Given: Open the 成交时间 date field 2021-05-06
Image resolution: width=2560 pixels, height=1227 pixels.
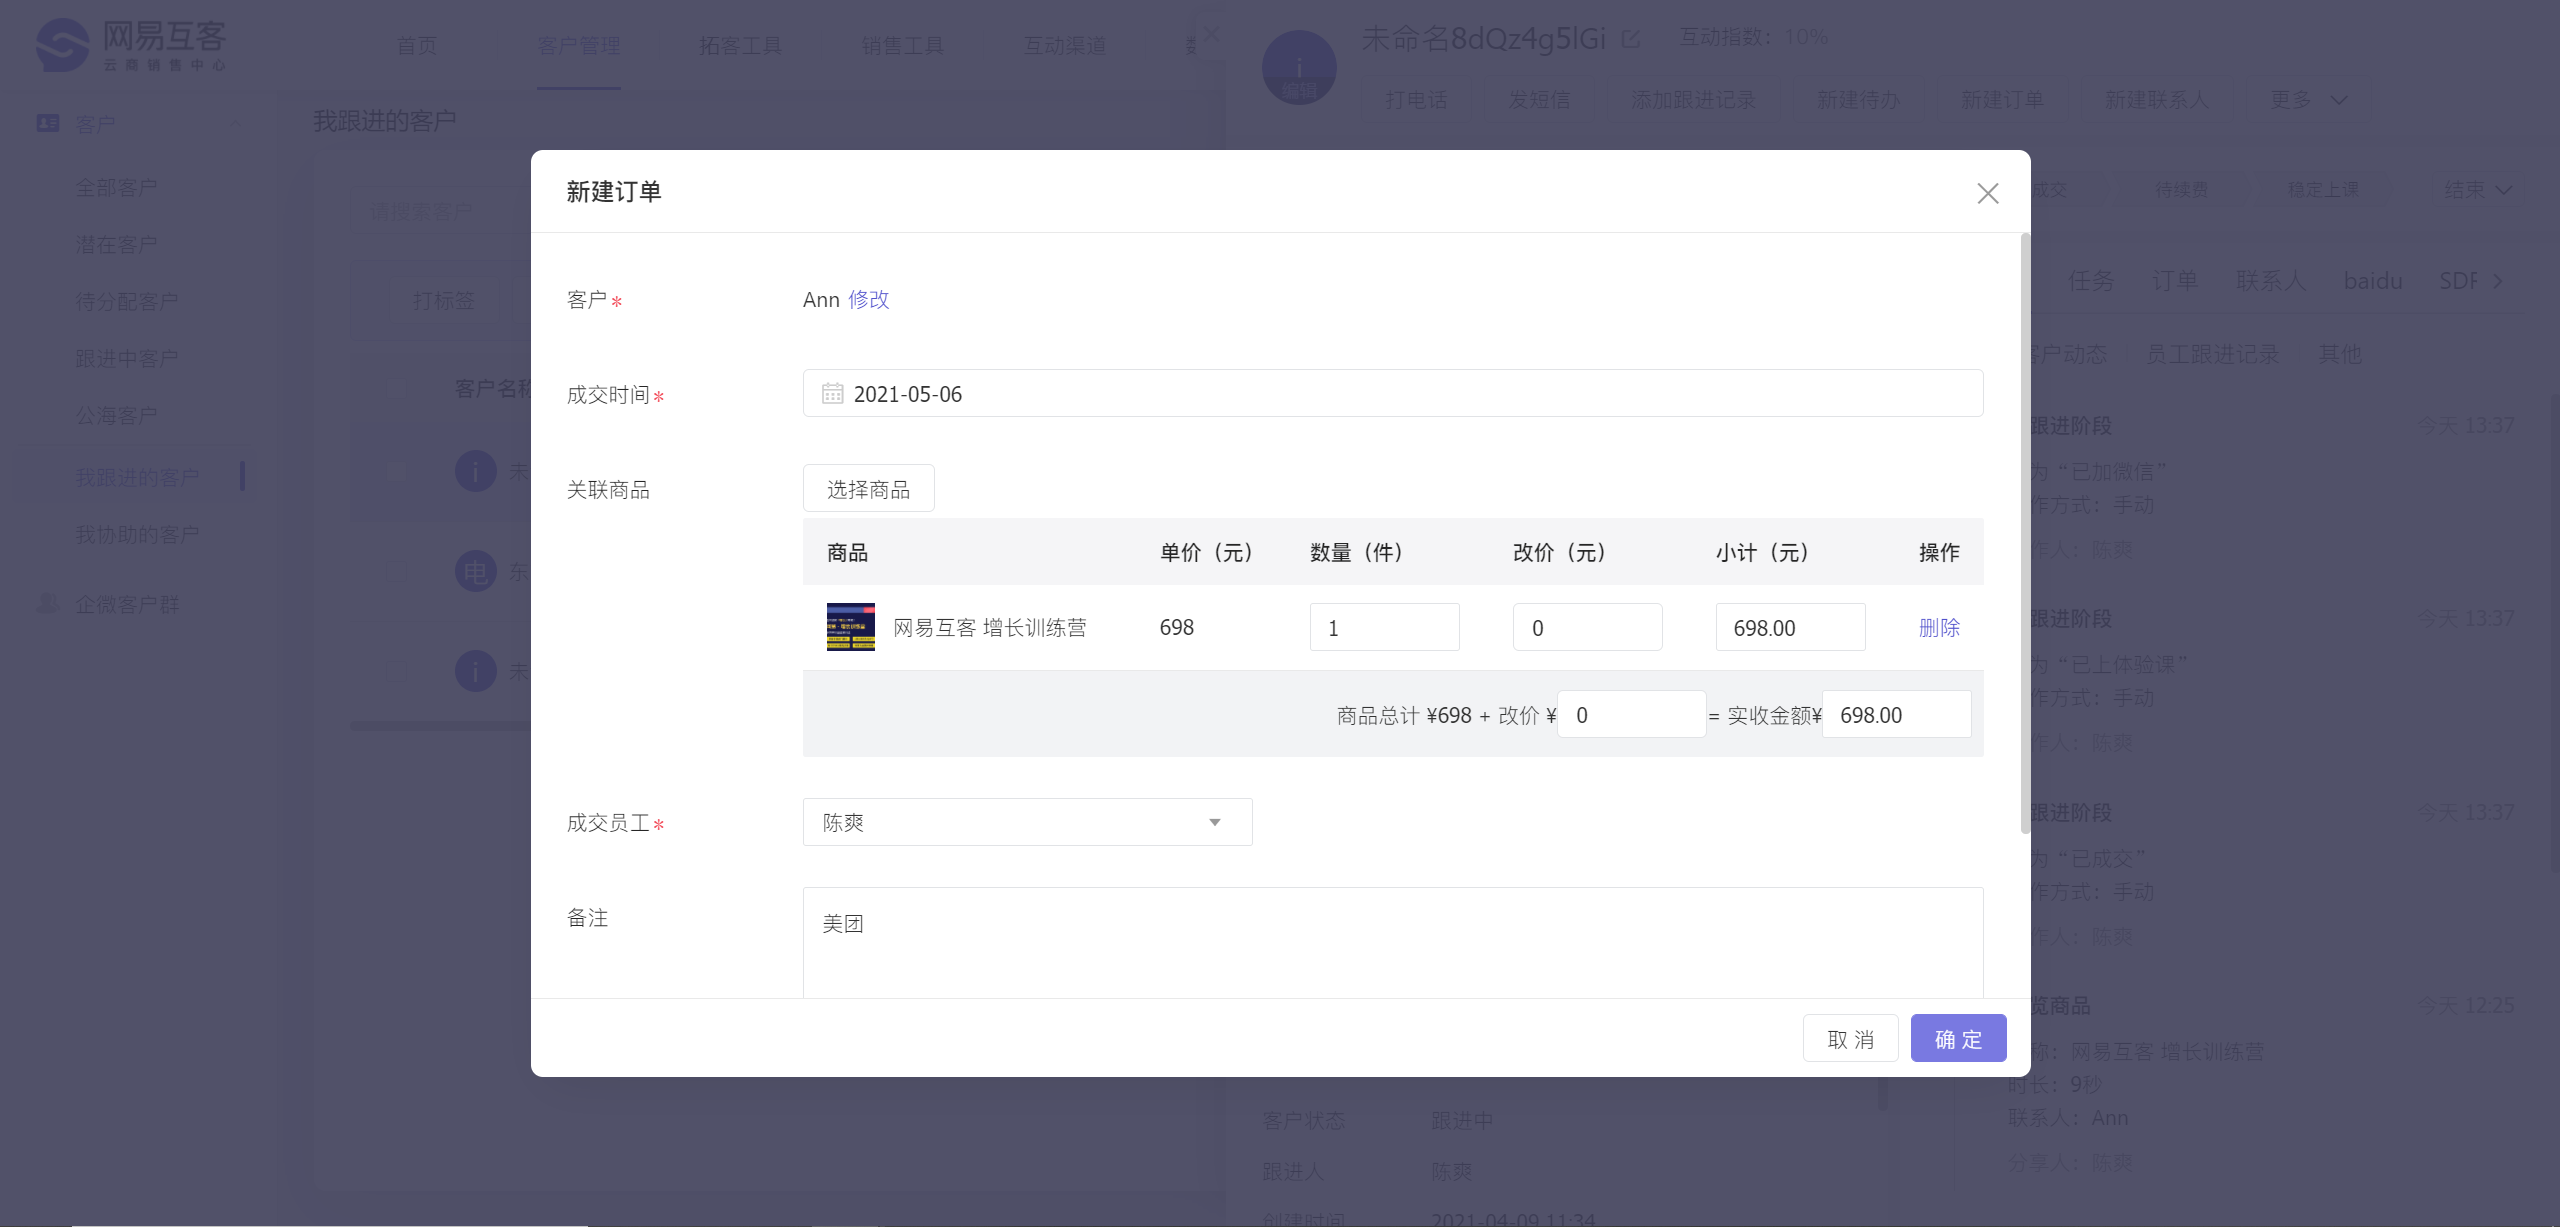Looking at the screenshot, I should pyautogui.click(x=1392, y=393).
